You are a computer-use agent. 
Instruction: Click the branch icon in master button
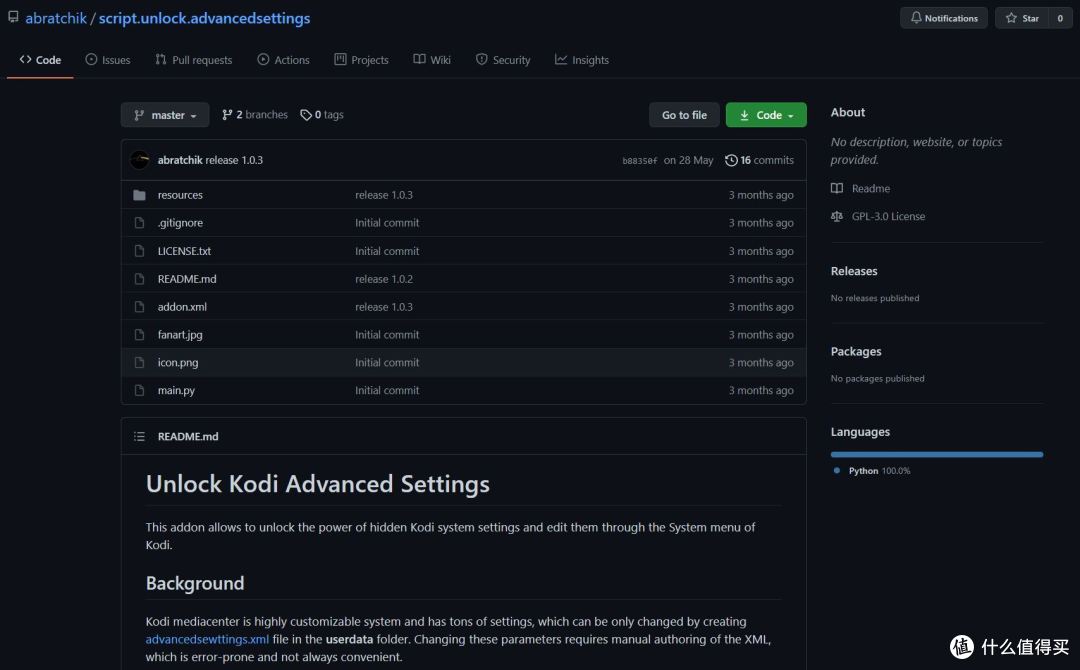click(x=139, y=115)
